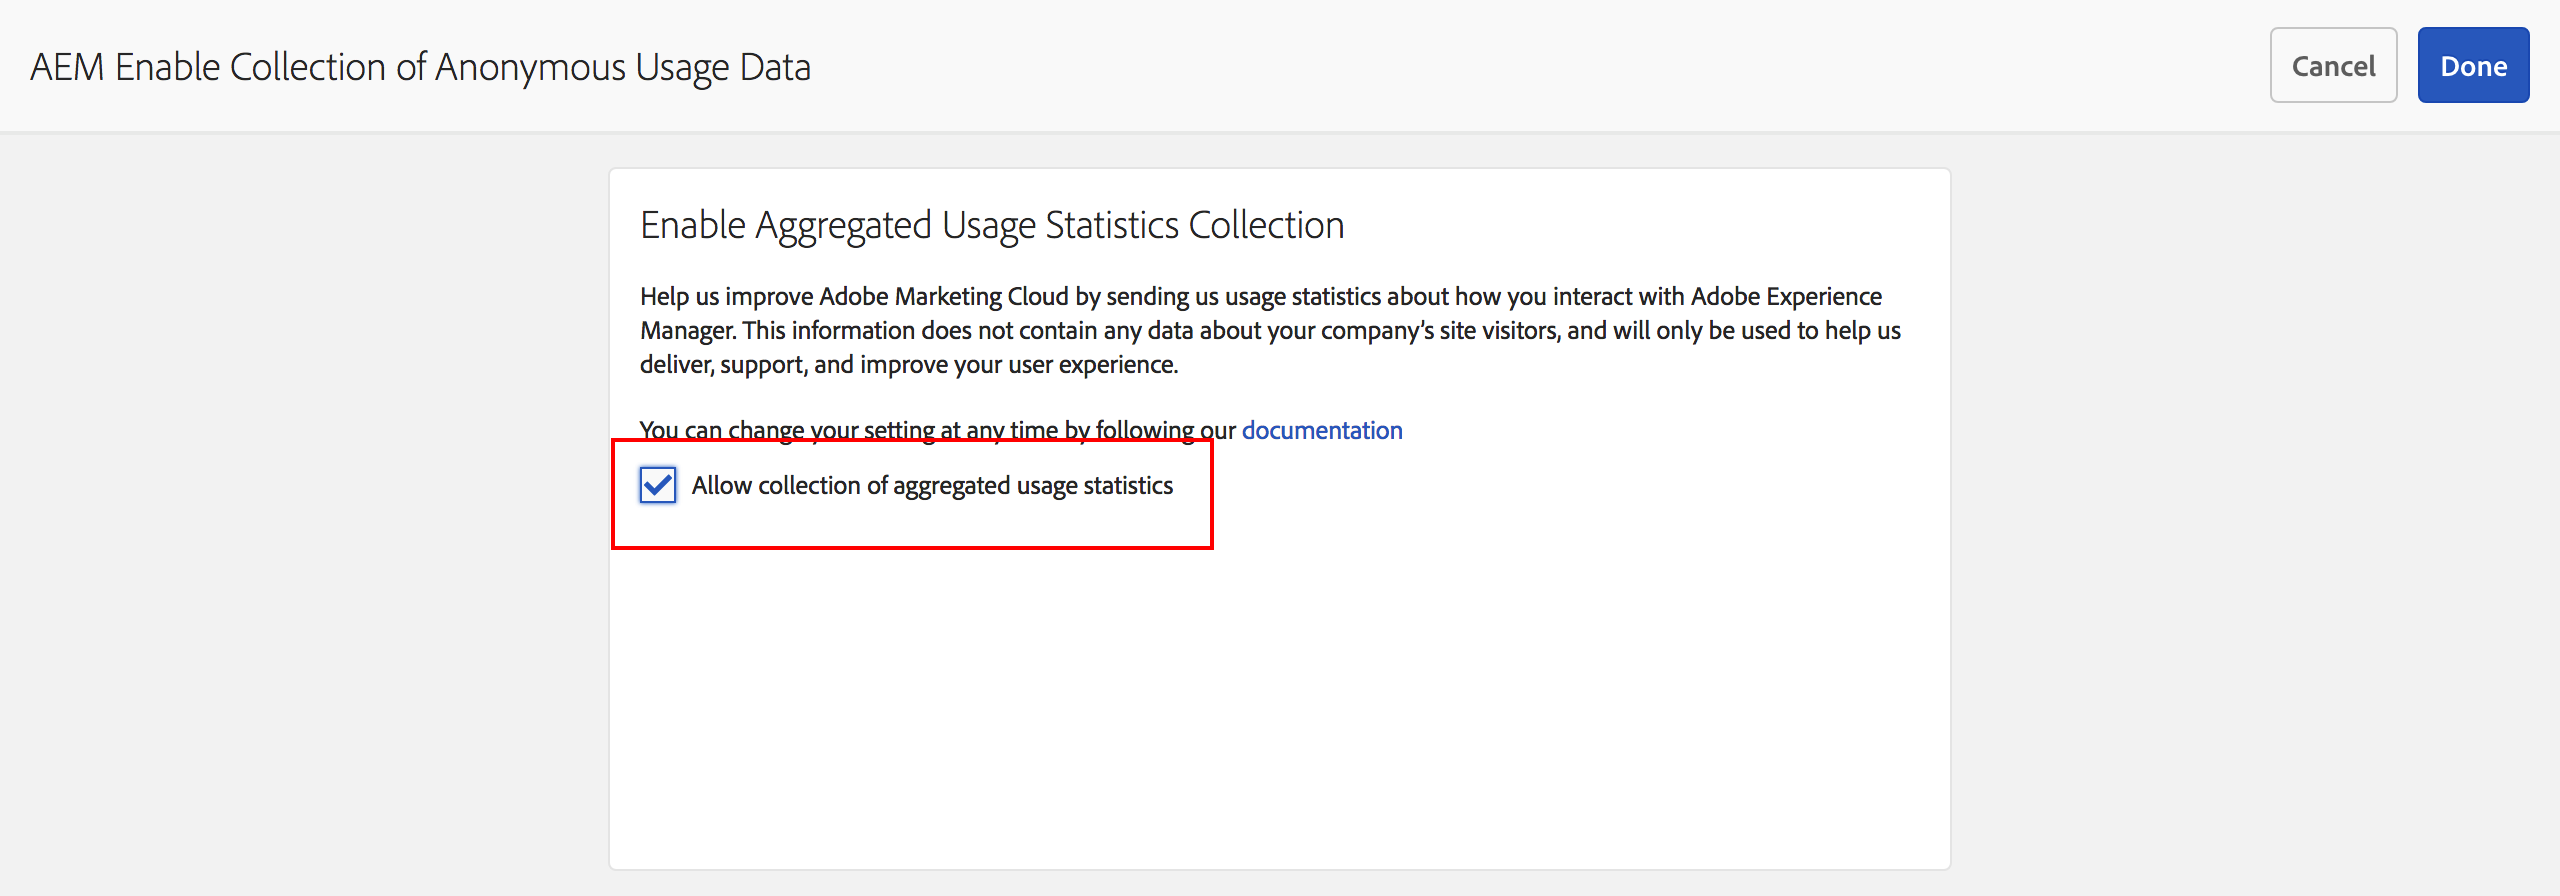Click empty header space left of Cancel

[1600, 66]
